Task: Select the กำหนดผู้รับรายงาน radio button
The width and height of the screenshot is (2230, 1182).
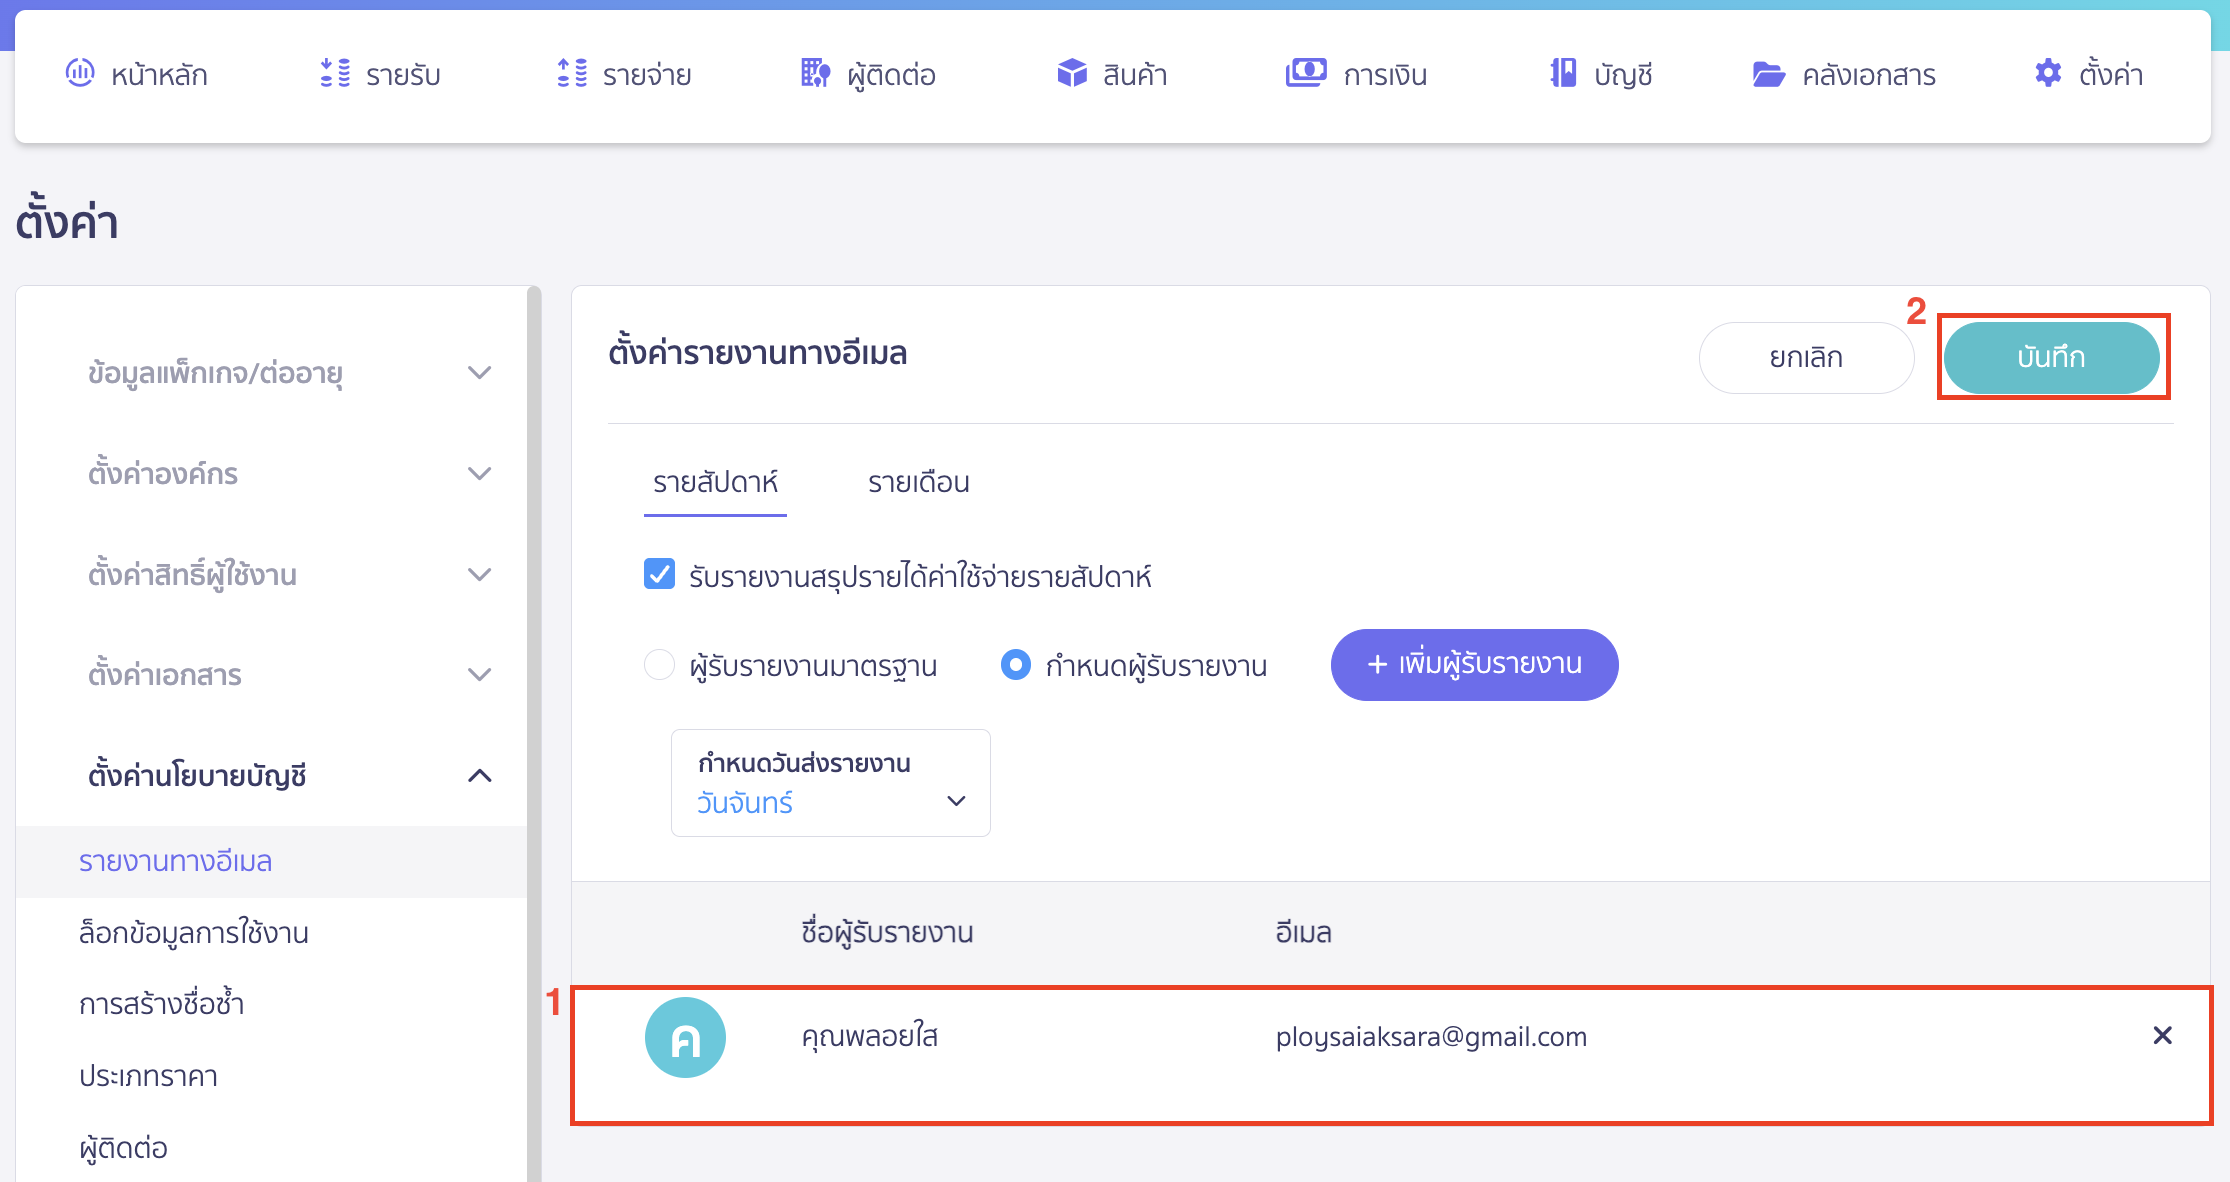Action: 1015,664
